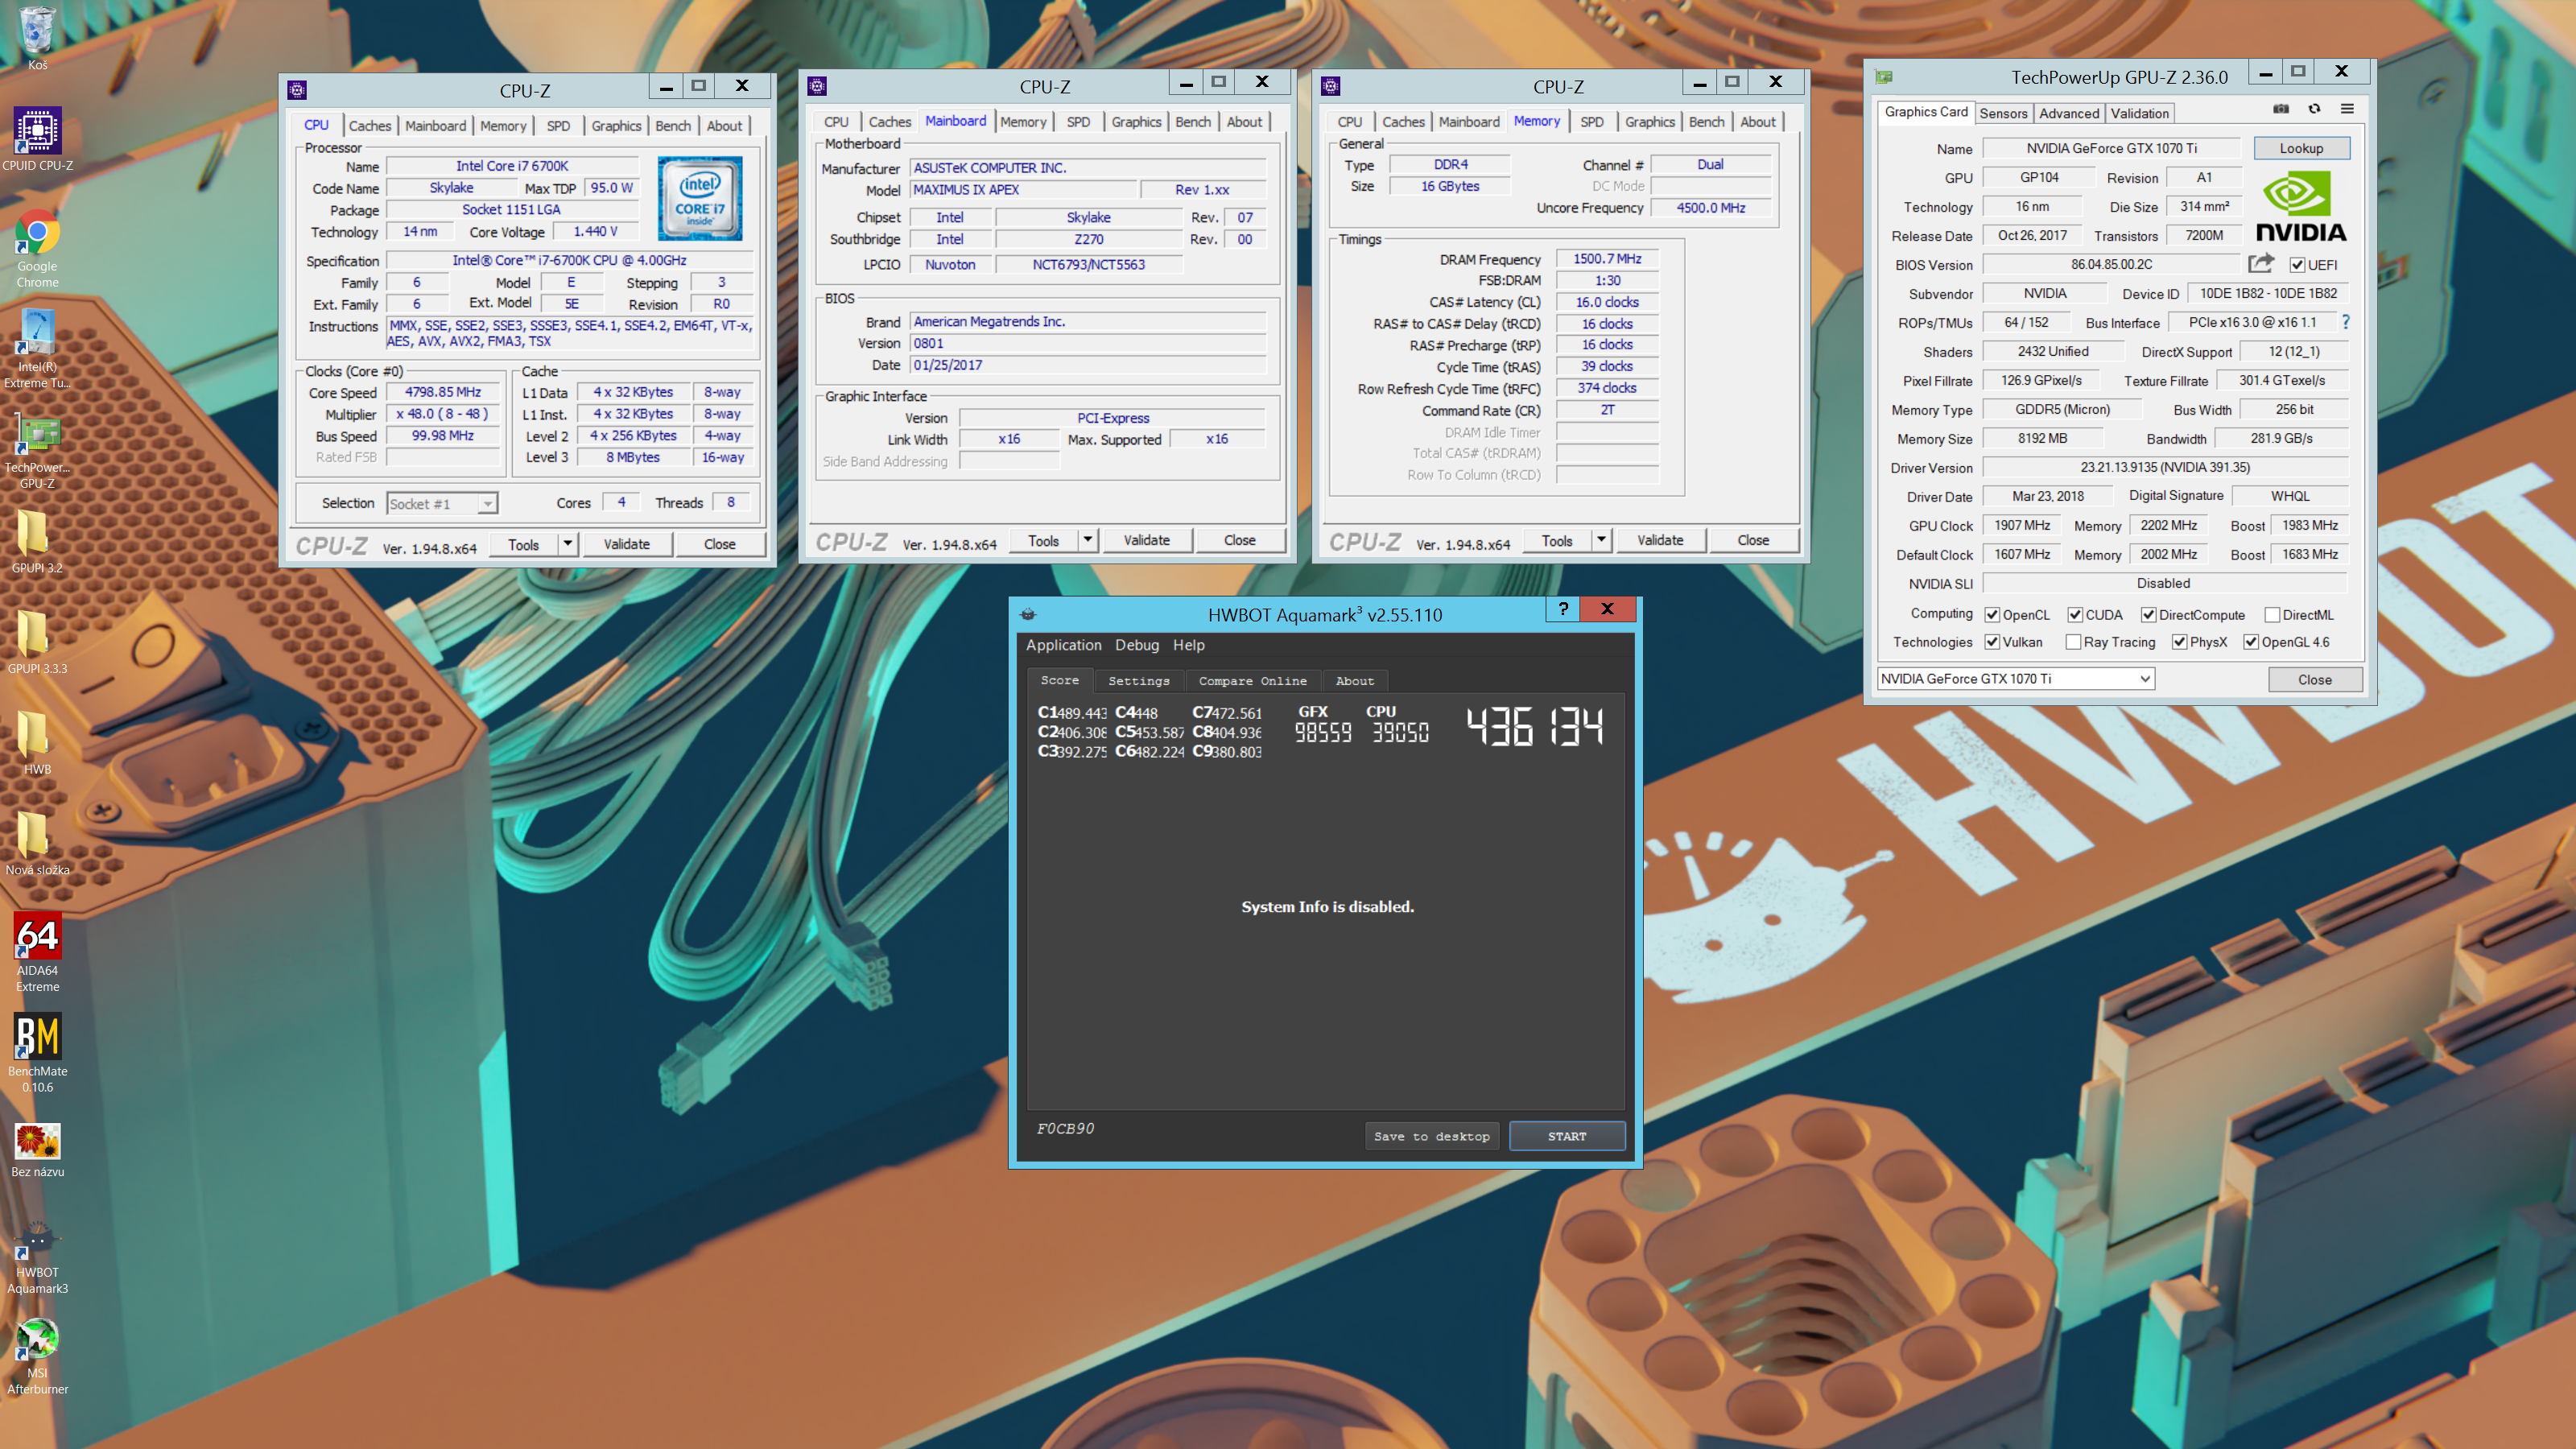Click GPU-Z refresh icon
The height and width of the screenshot is (1449, 2576).
[x=2314, y=109]
